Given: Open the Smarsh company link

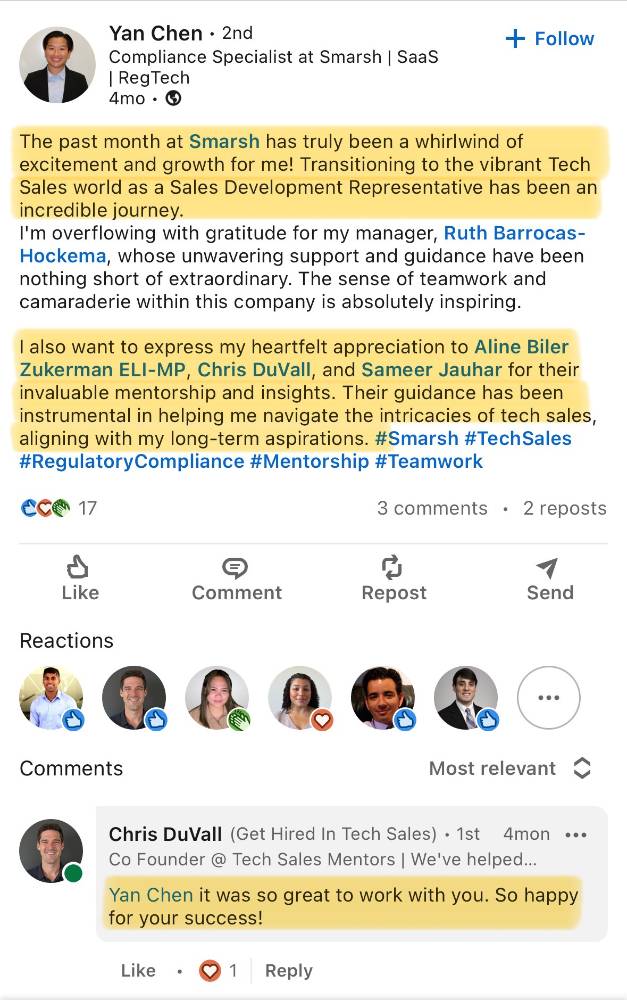Looking at the screenshot, I should pyautogui.click(x=224, y=141).
